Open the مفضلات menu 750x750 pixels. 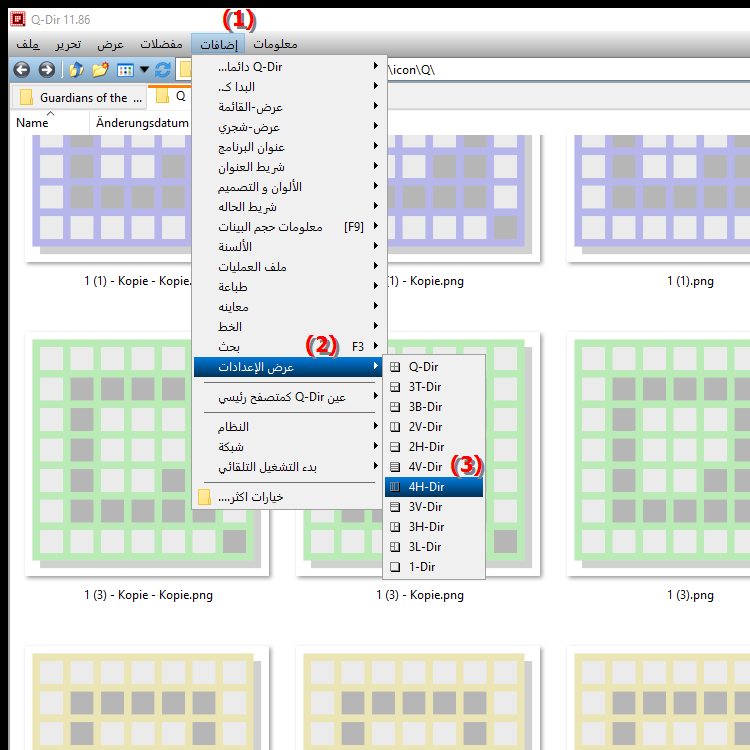(161, 44)
